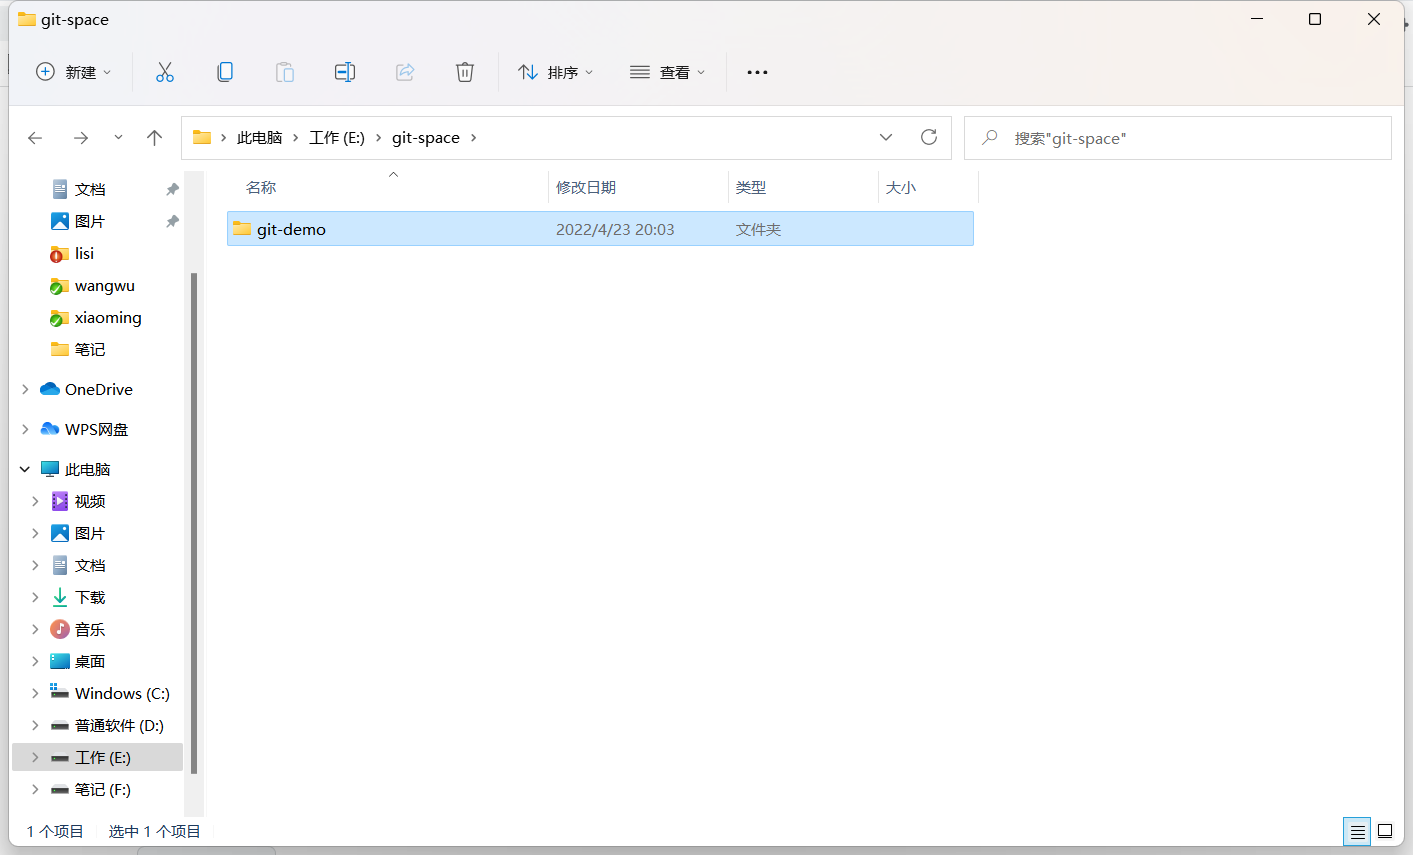The width and height of the screenshot is (1413, 855).
Task: Expand the Windows (C:) tree node
Action: click(35, 693)
